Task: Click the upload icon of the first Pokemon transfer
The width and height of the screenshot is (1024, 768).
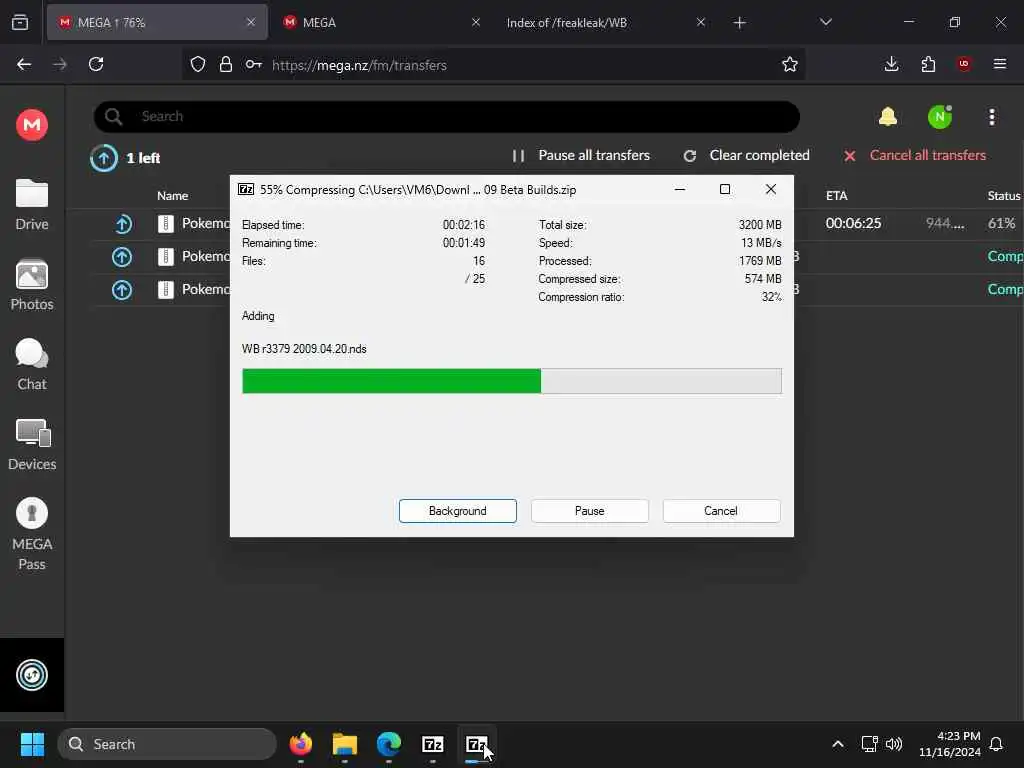Action: tap(123, 224)
